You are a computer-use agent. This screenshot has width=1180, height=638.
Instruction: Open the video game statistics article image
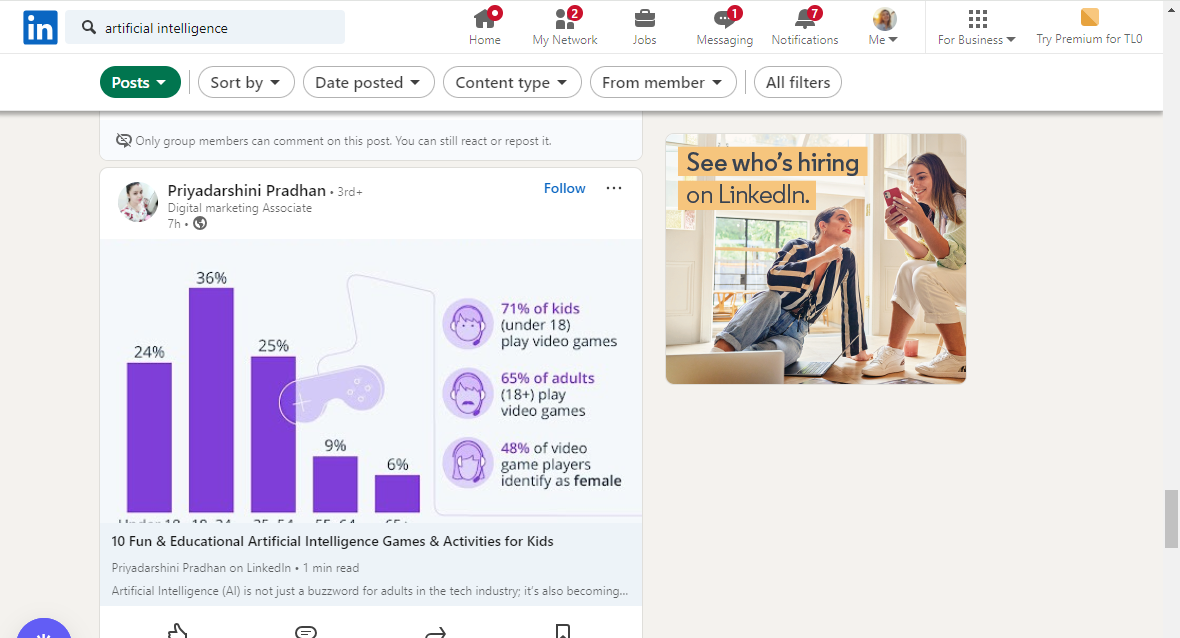click(x=371, y=381)
